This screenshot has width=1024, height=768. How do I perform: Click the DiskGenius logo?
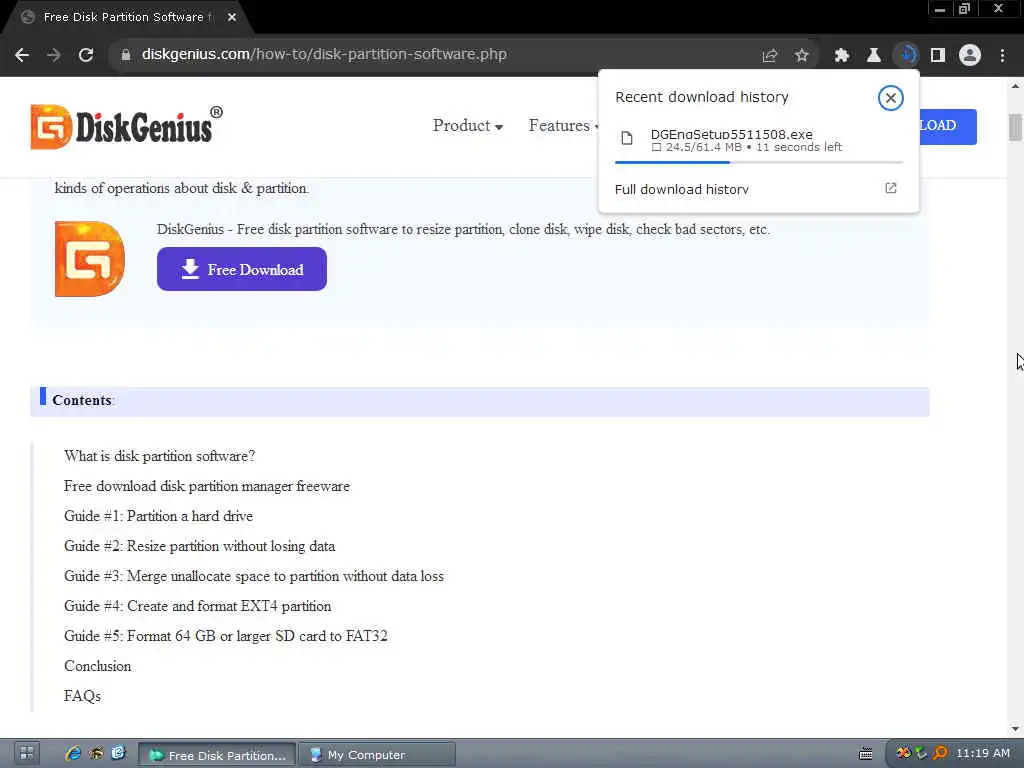(126, 126)
